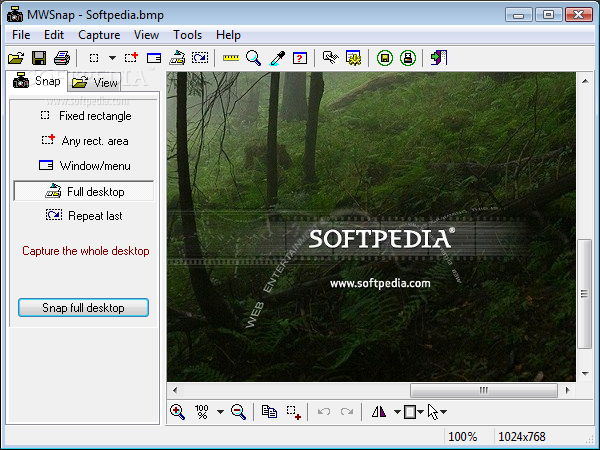Viewport: 600px width, 450px height.
Task: Click the vertical scrollbar thumb
Action: coord(585,294)
